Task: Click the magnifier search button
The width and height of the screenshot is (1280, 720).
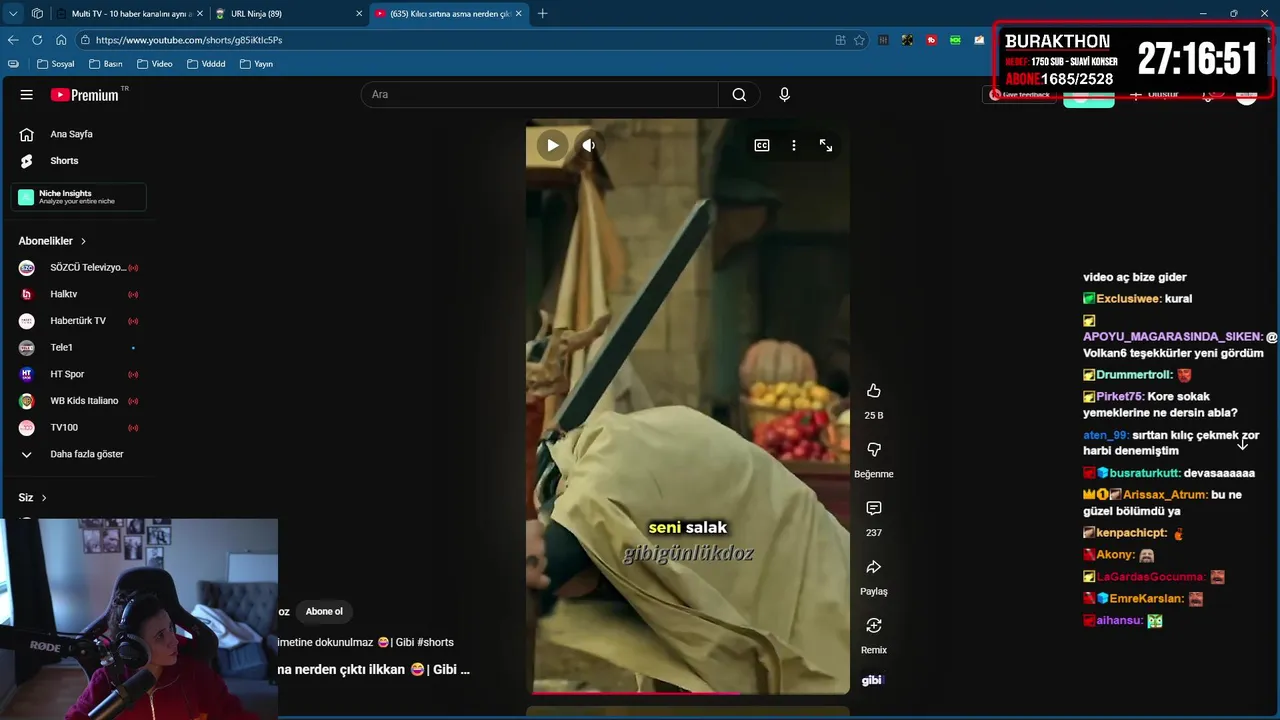Action: point(739,95)
